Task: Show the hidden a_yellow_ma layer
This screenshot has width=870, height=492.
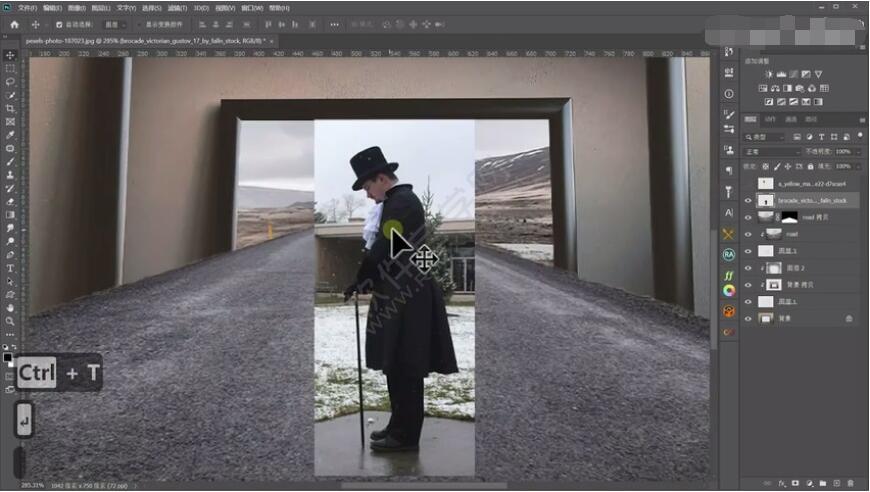Action: pyautogui.click(x=748, y=184)
